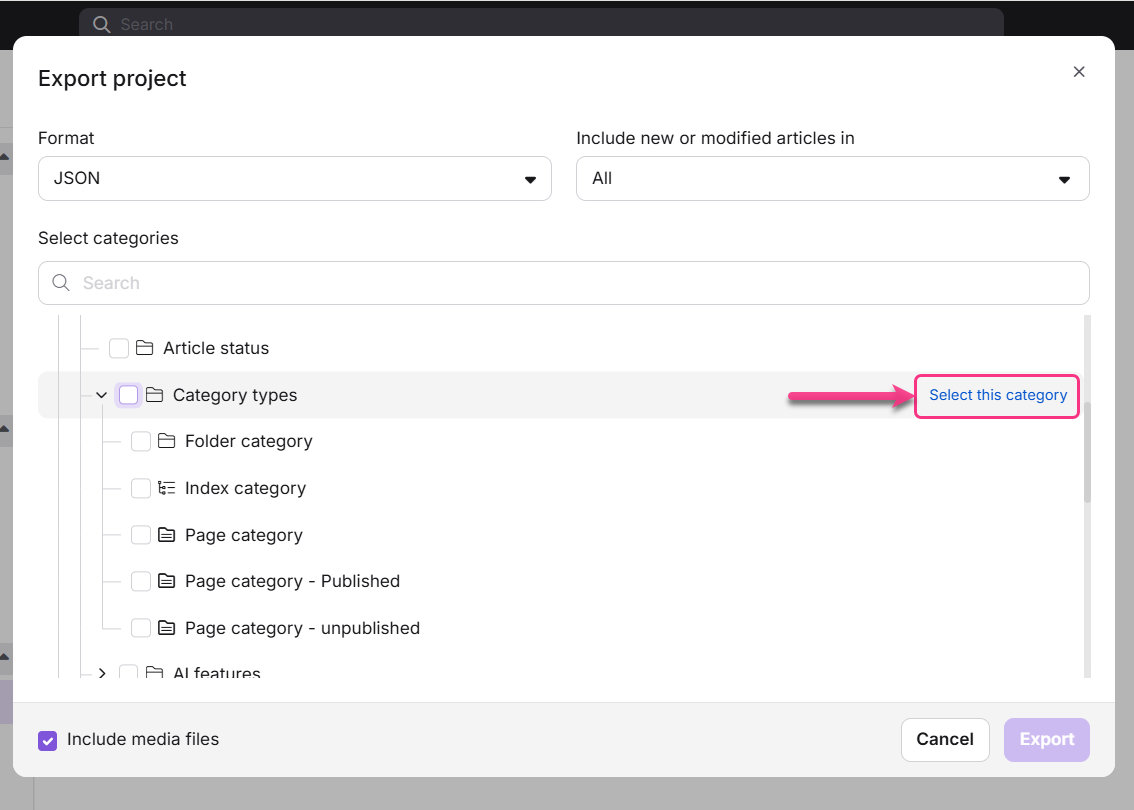Image resolution: width=1134 pixels, height=810 pixels.
Task: Select the Page category label
Action: (244, 535)
